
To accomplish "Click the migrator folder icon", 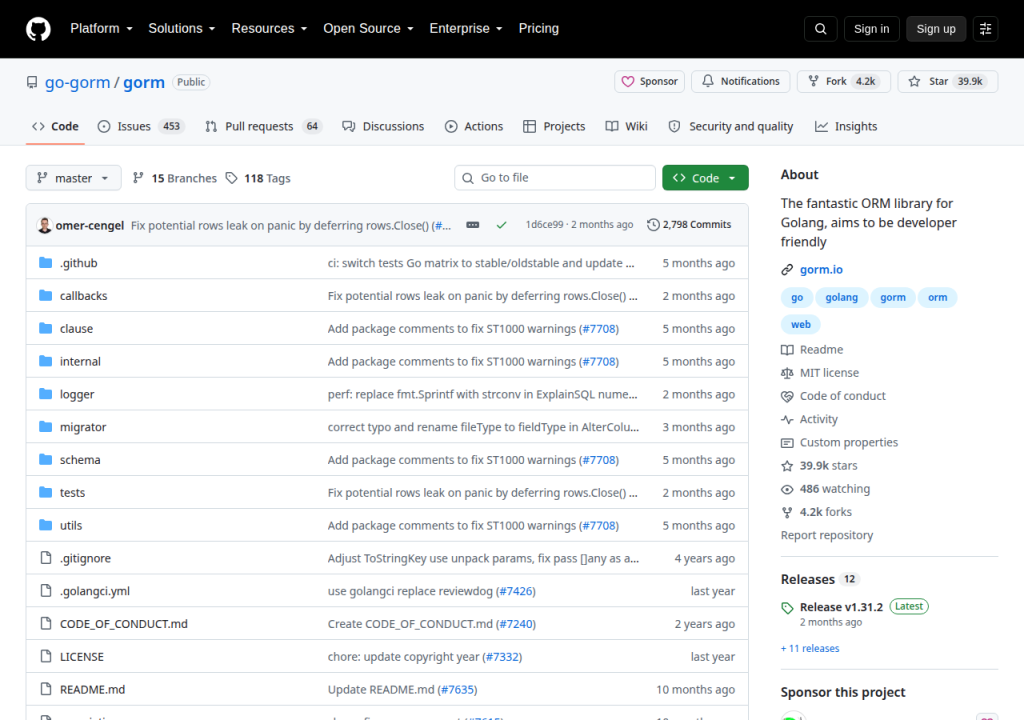I will [46, 427].
